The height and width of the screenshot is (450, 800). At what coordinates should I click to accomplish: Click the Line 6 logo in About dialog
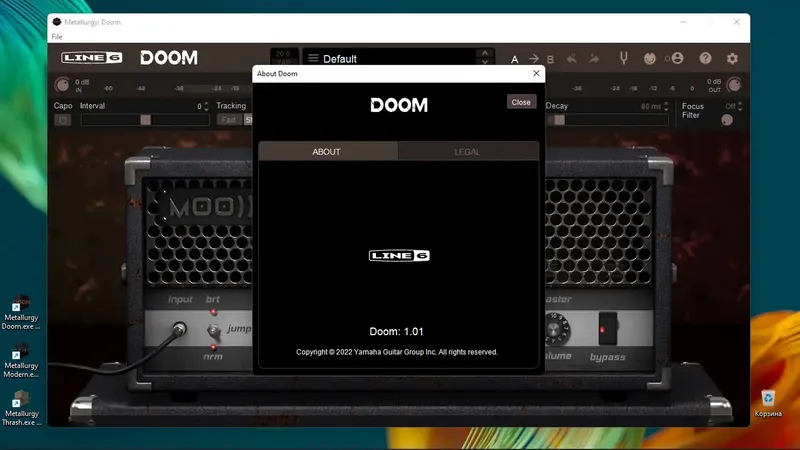coord(399,255)
